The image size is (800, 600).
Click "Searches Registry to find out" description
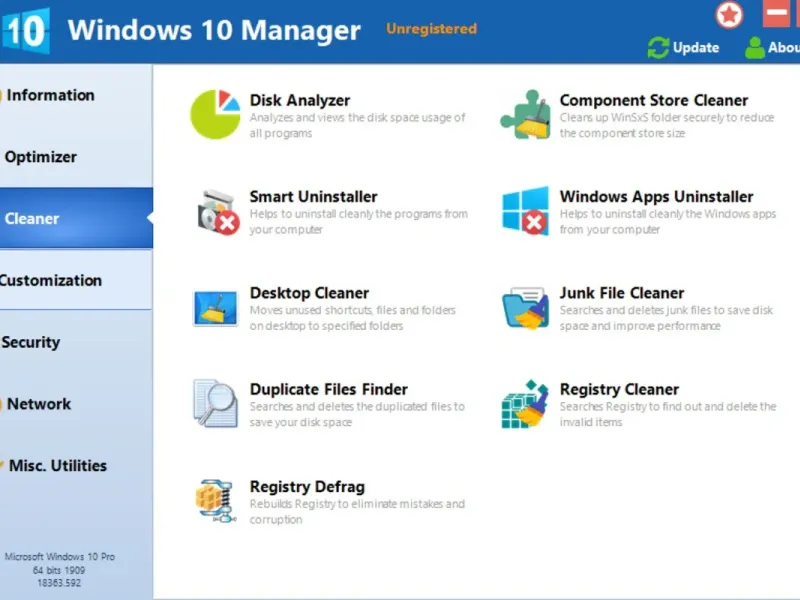(667, 414)
